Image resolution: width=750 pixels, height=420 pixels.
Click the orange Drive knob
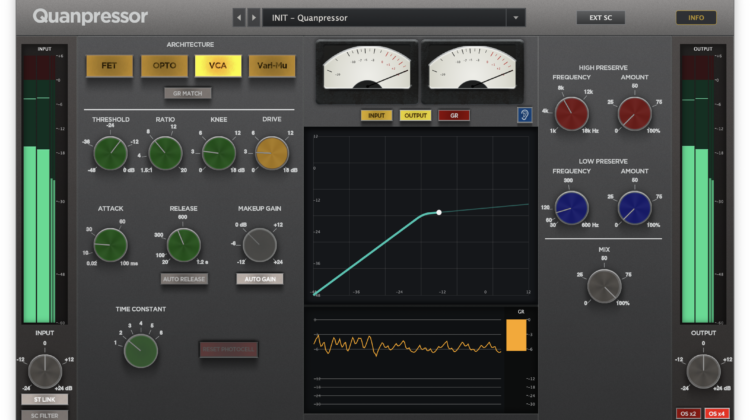coord(272,153)
